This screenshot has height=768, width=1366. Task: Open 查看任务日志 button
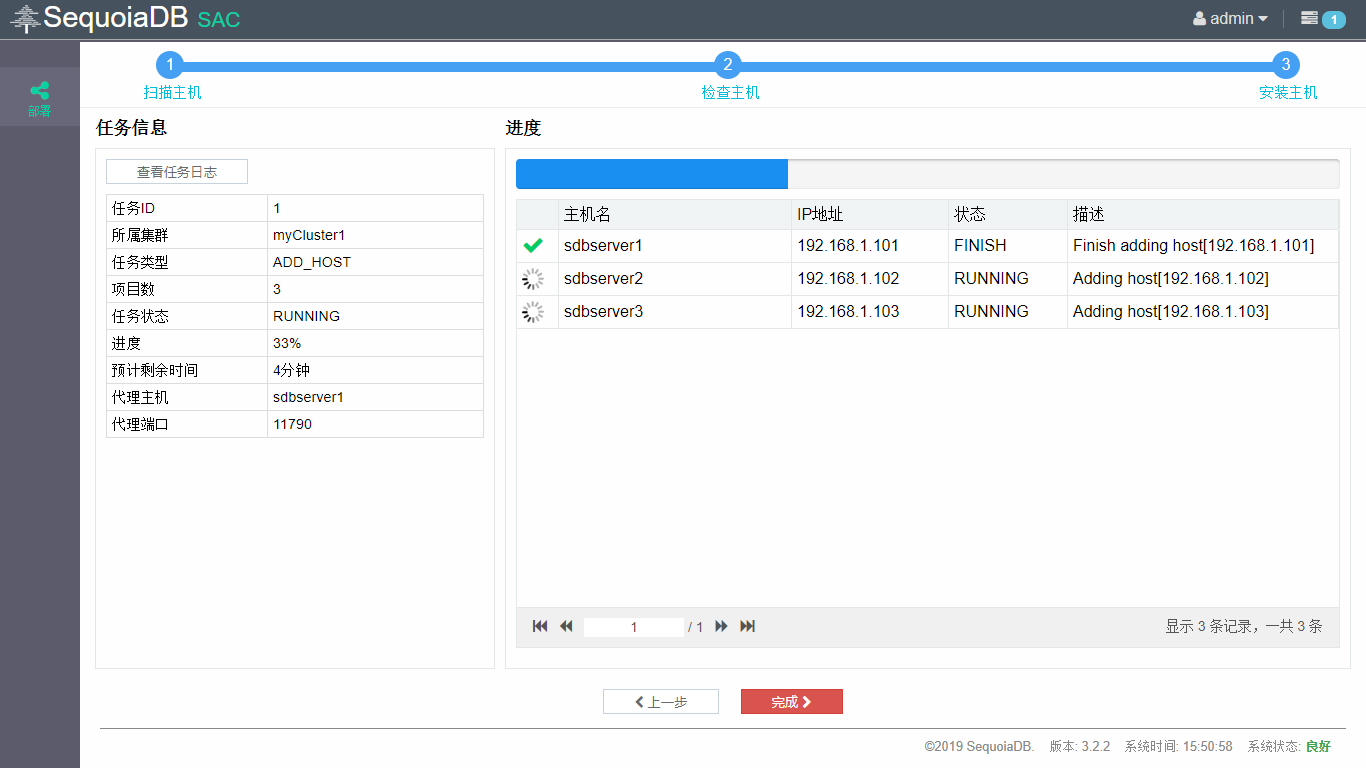[x=177, y=172]
